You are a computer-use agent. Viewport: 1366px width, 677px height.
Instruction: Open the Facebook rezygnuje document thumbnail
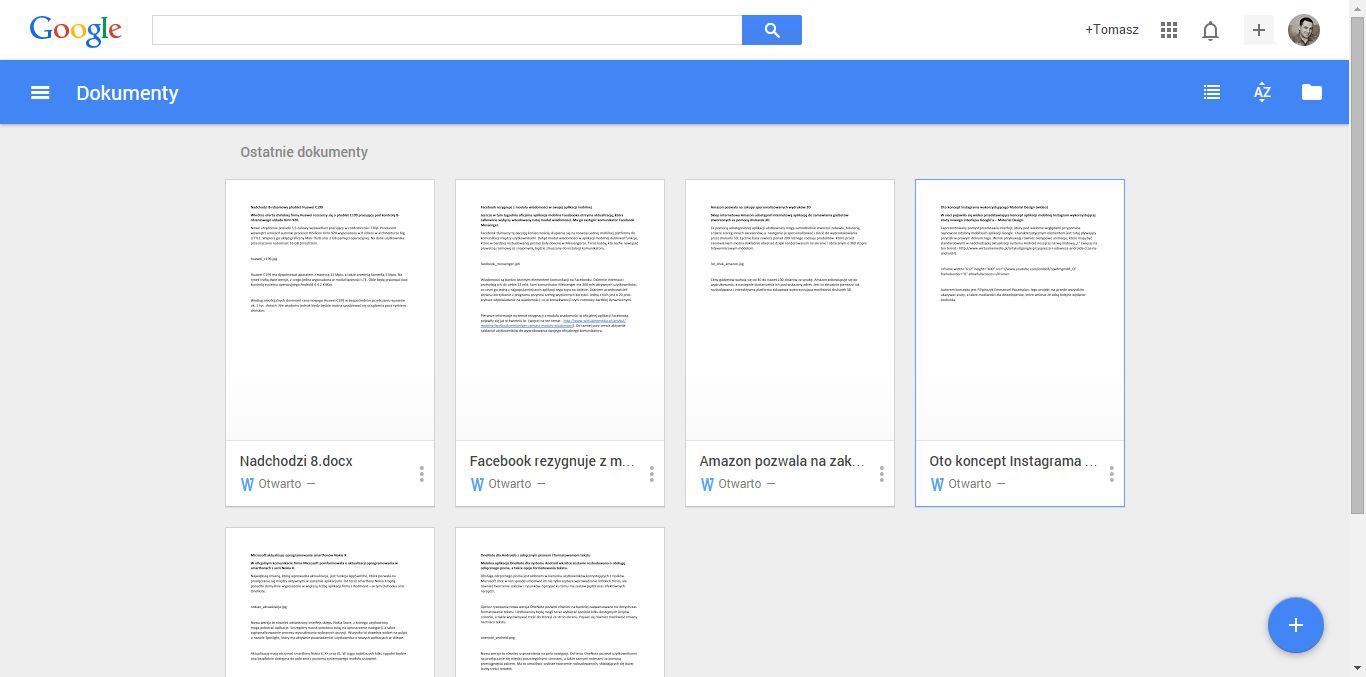(x=560, y=310)
